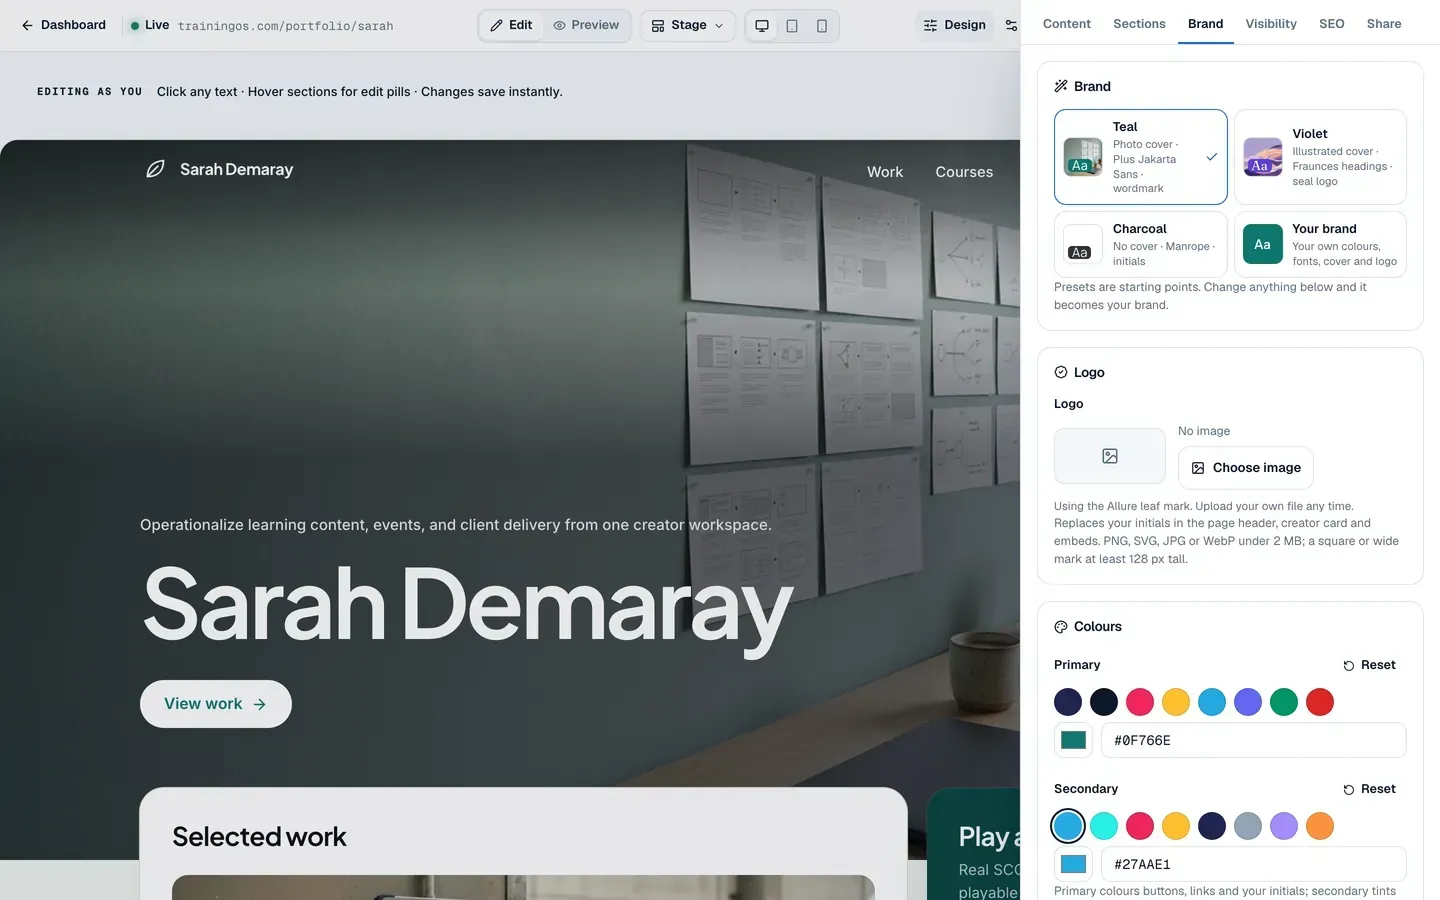Screen dimensions: 1440x900
Task: Switch to Edit mode
Action: (x=511, y=26)
